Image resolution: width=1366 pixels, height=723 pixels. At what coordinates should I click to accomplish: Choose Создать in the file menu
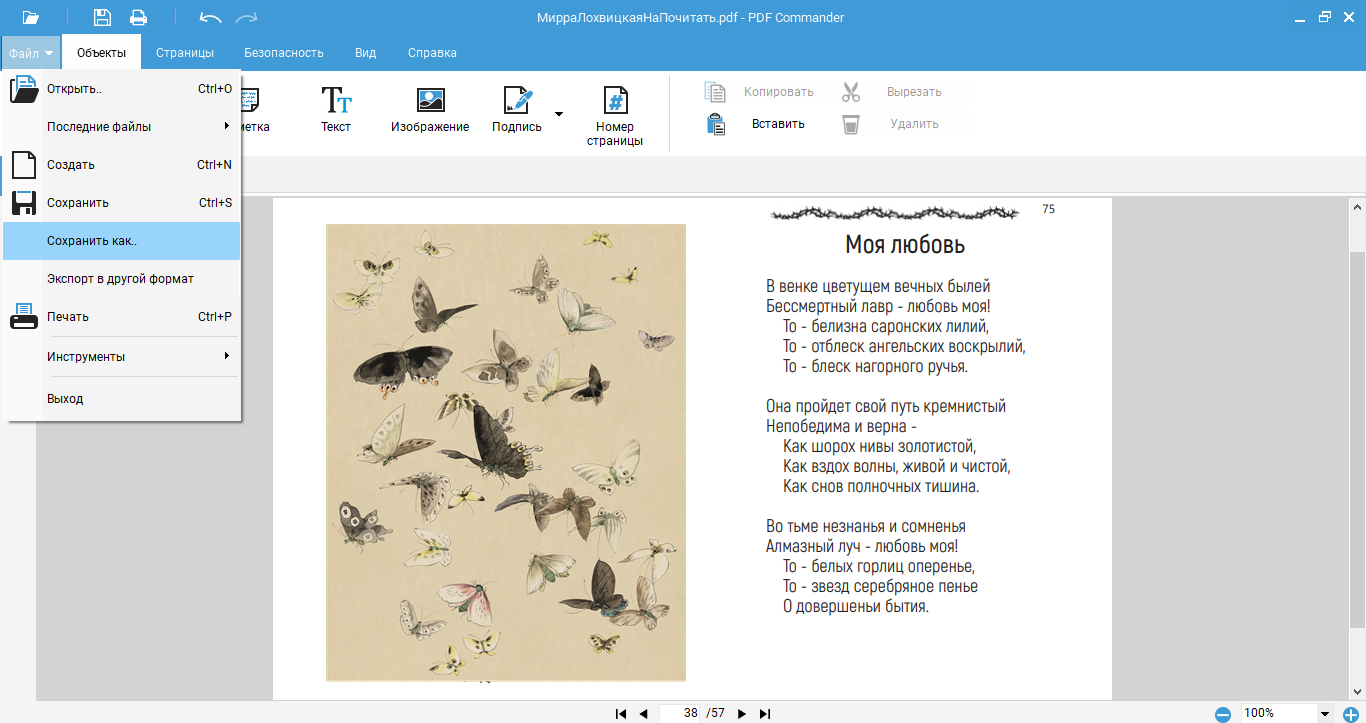[x=122, y=165]
